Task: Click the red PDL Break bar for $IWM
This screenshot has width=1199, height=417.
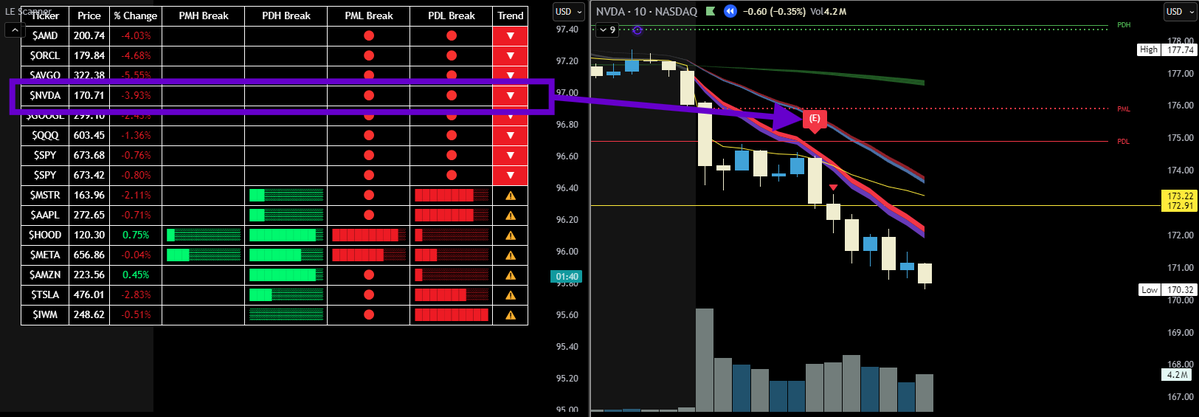Action: [x=451, y=314]
